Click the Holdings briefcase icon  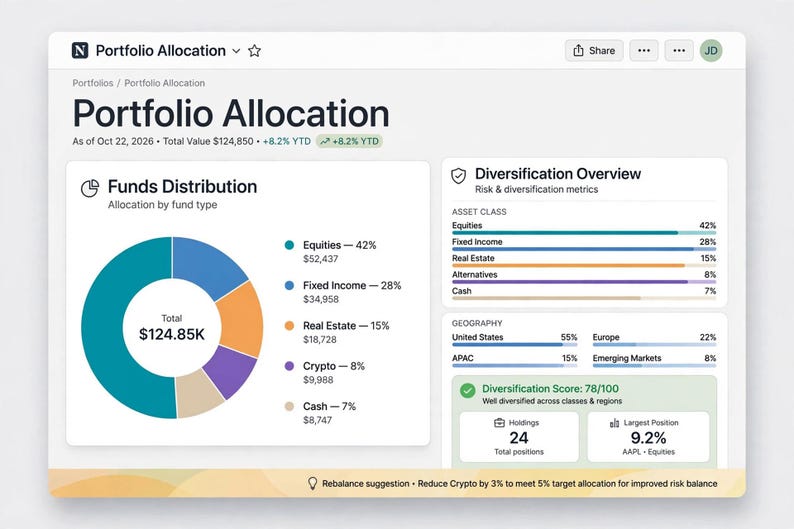499,423
